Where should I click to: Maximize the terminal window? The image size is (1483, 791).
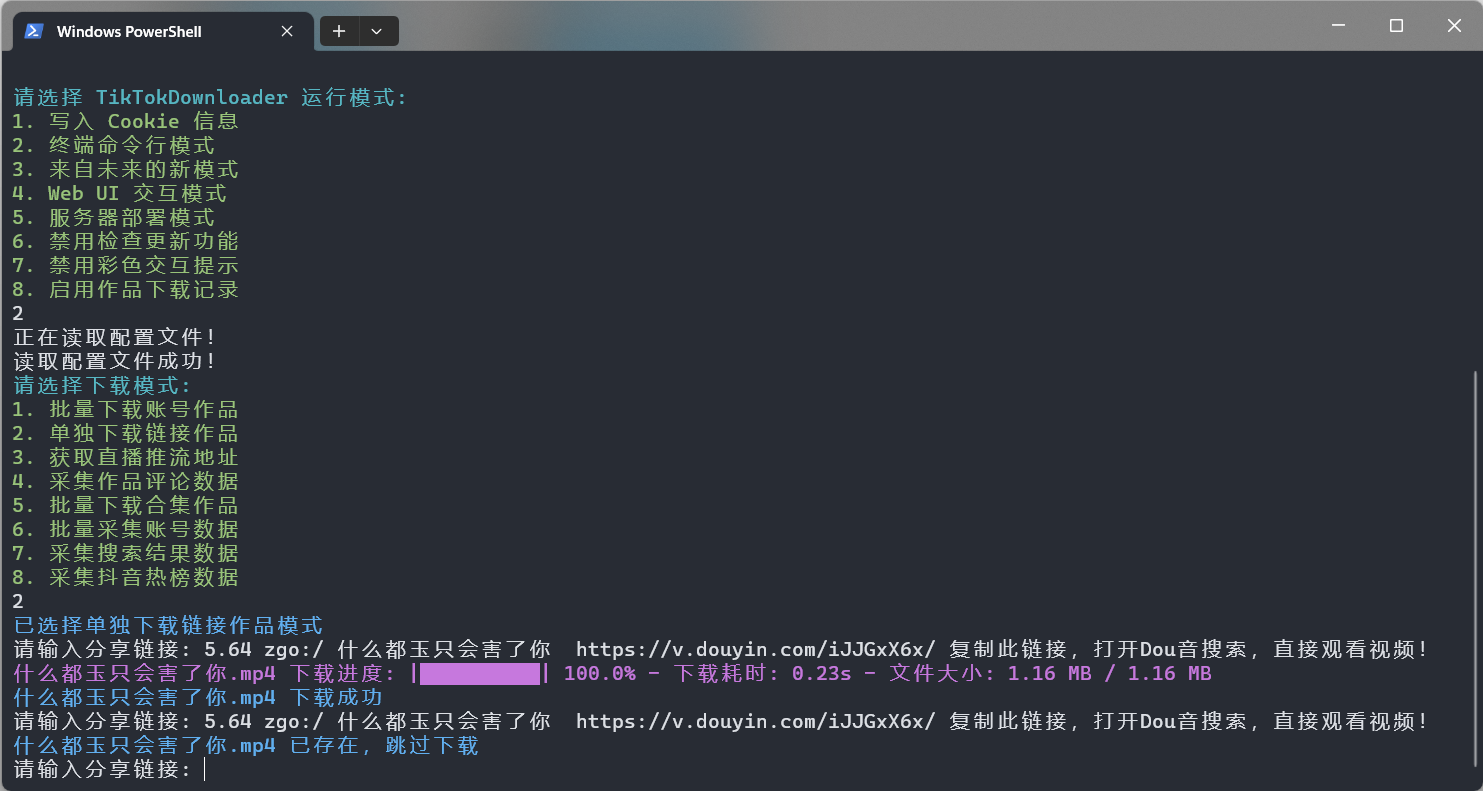[x=1396, y=26]
